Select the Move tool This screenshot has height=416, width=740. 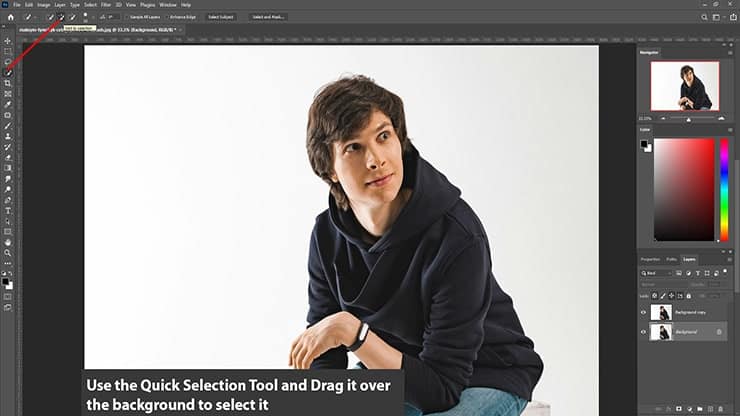click(x=8, y=41)
